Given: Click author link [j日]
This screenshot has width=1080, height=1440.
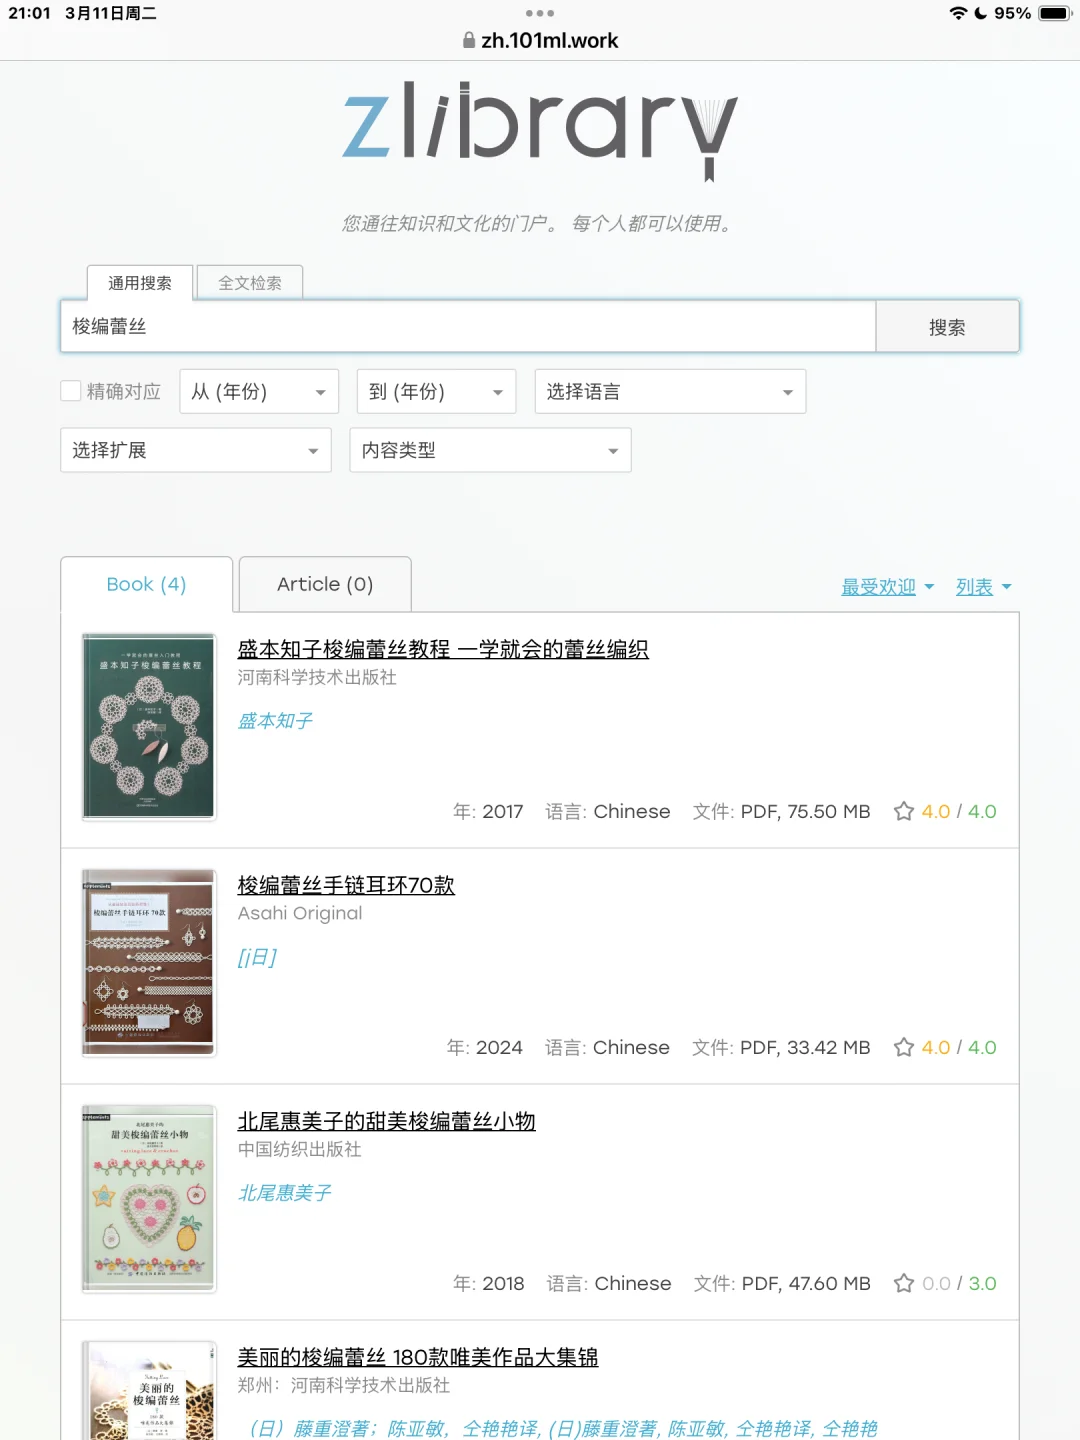Looking at the screenshot, I should pyautogui.click(x=257, y=957).
